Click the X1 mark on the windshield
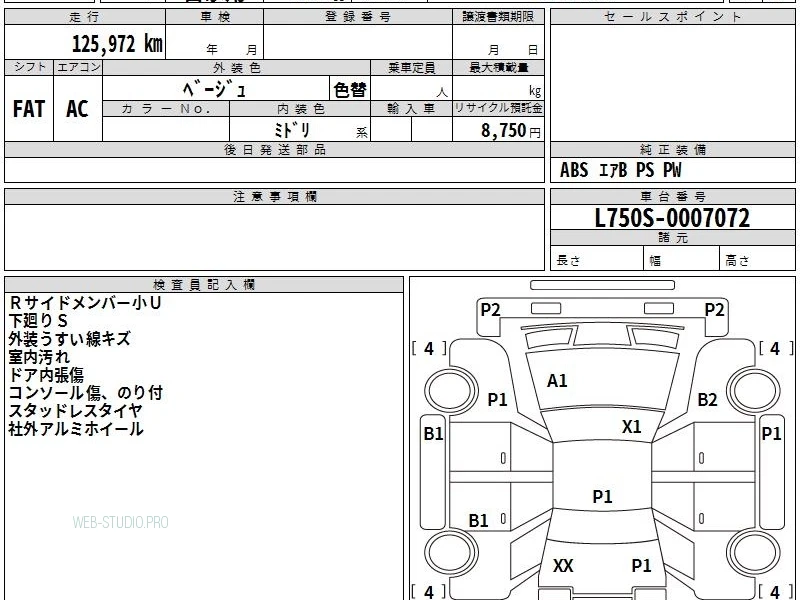The image size is (800, 600). click(x=632, y=427)
